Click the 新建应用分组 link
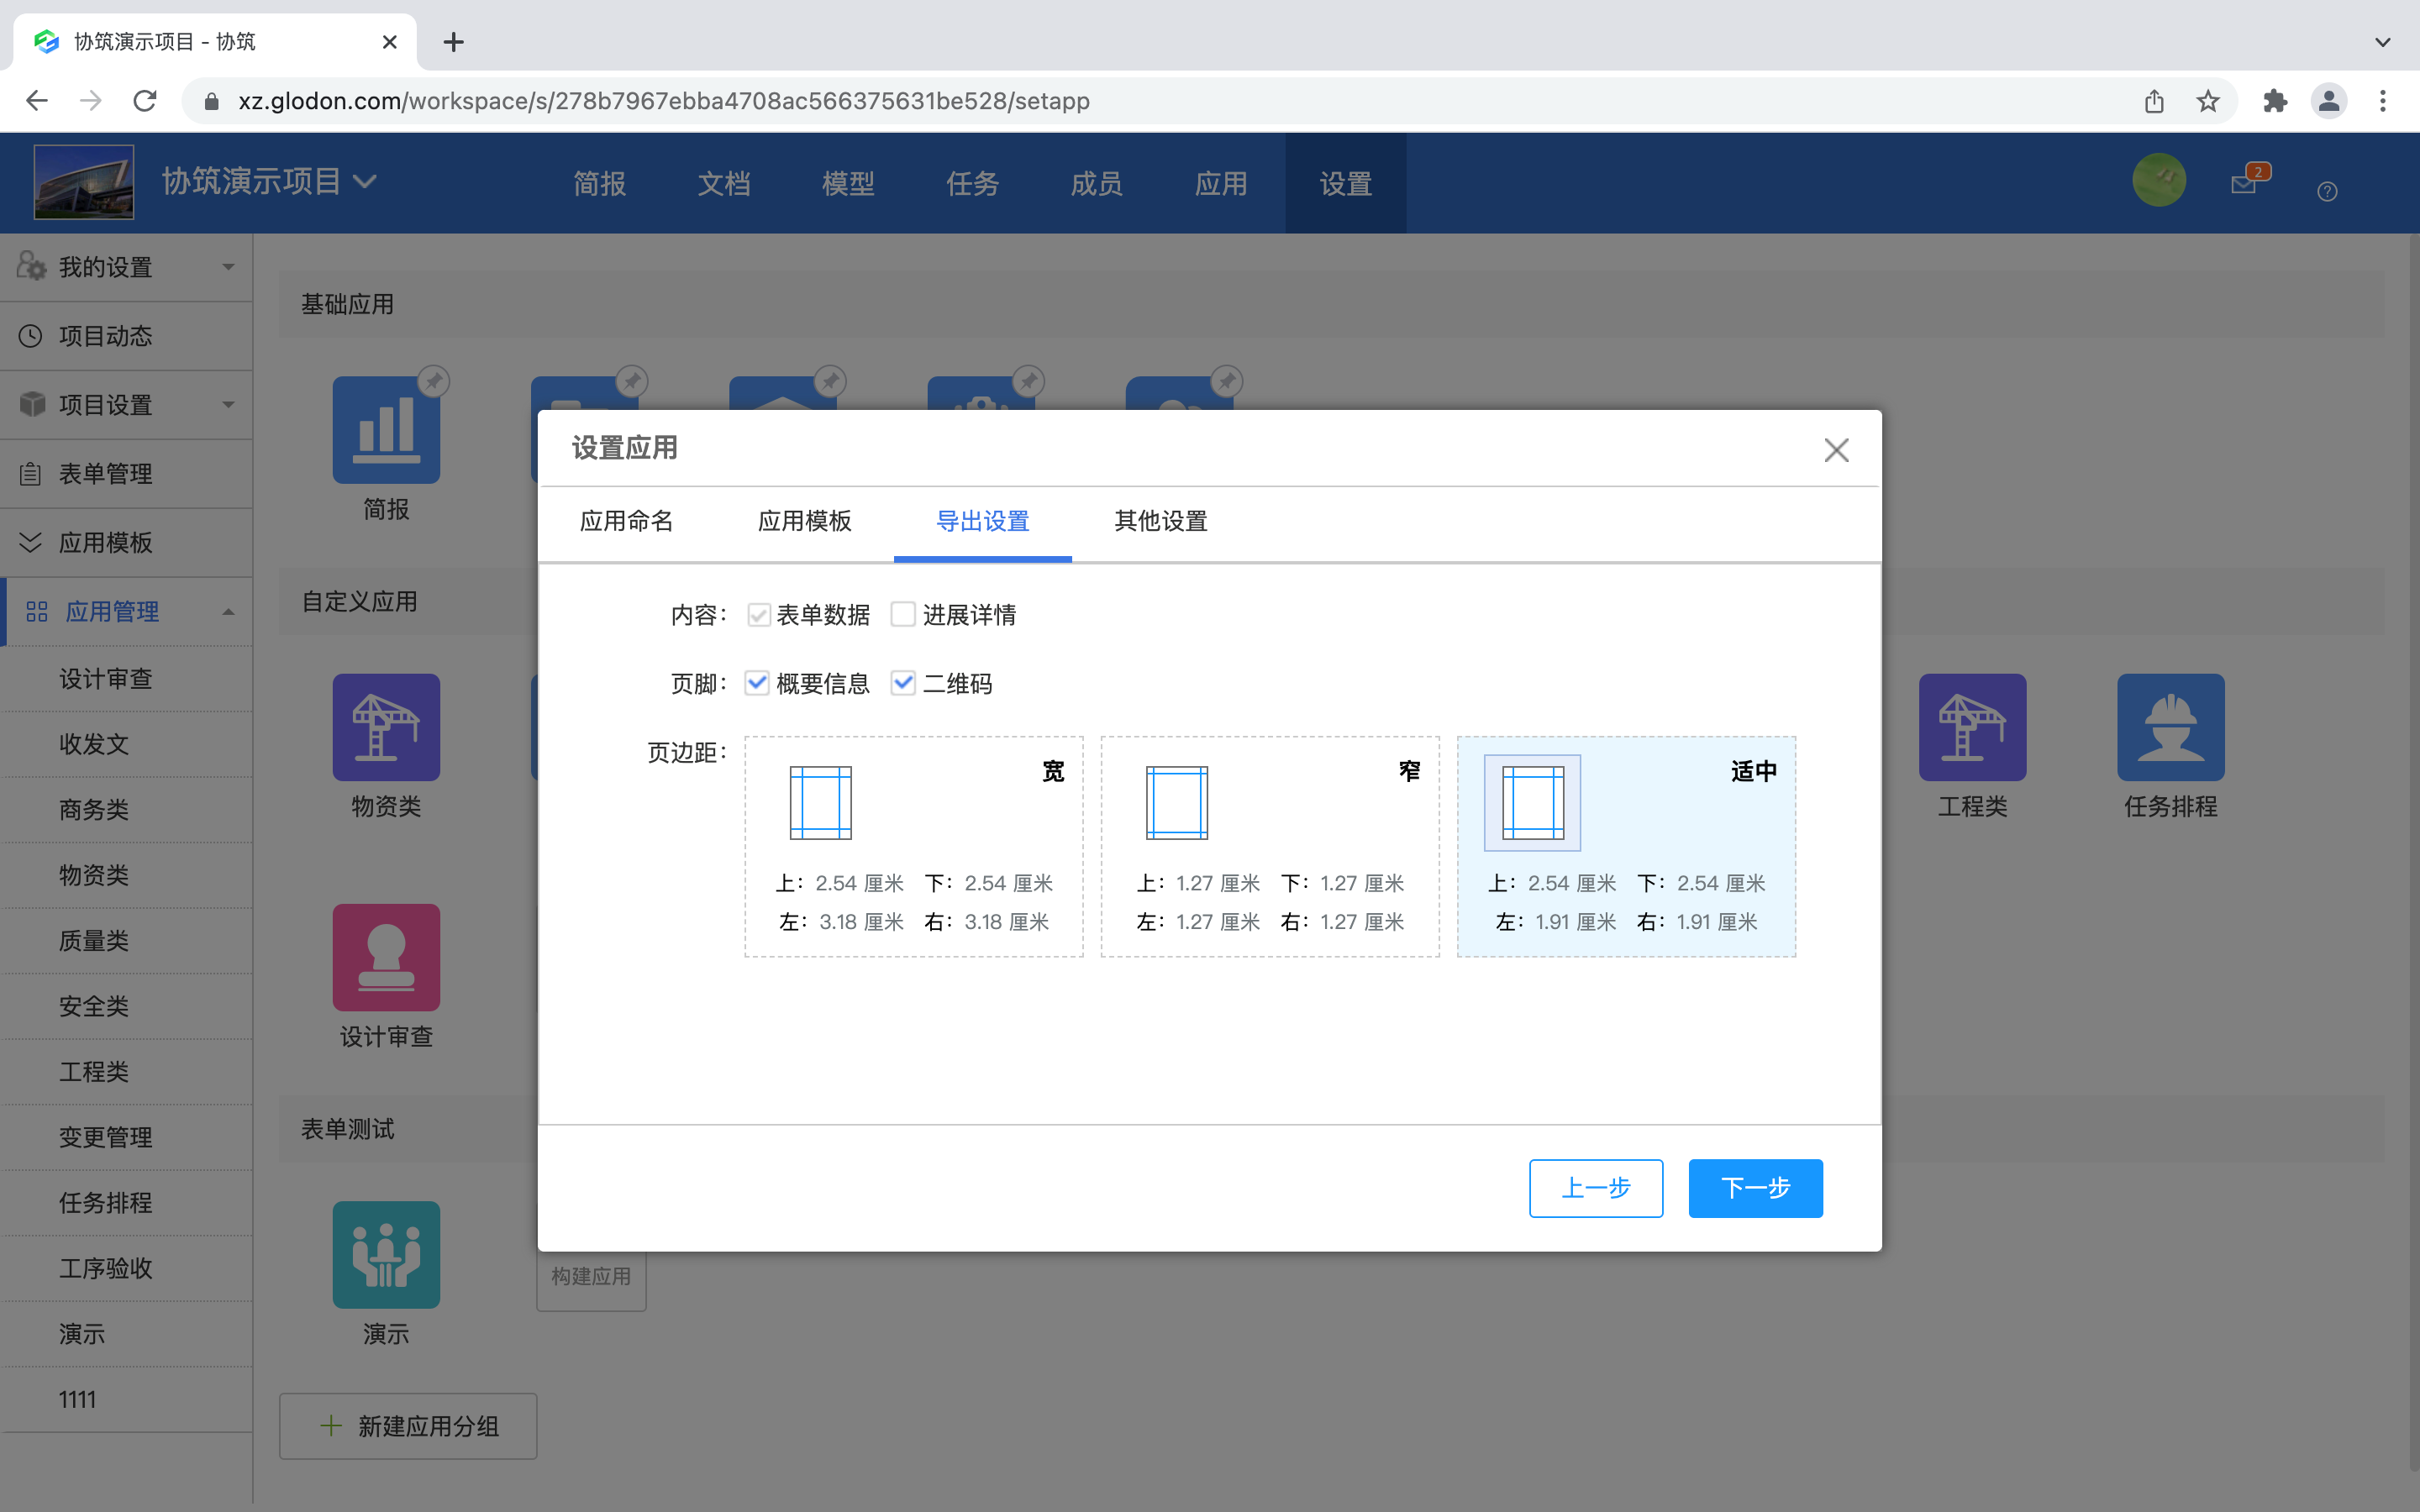This screenshot has height=1512, width=2420. [407, 1426]
